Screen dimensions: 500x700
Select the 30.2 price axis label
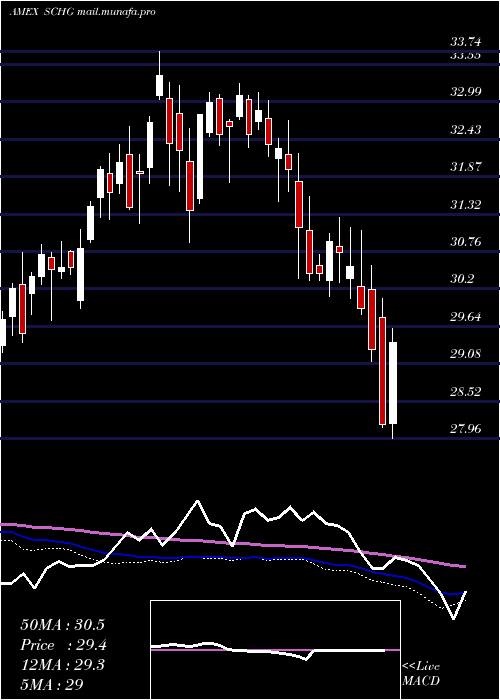pos(462,279)
